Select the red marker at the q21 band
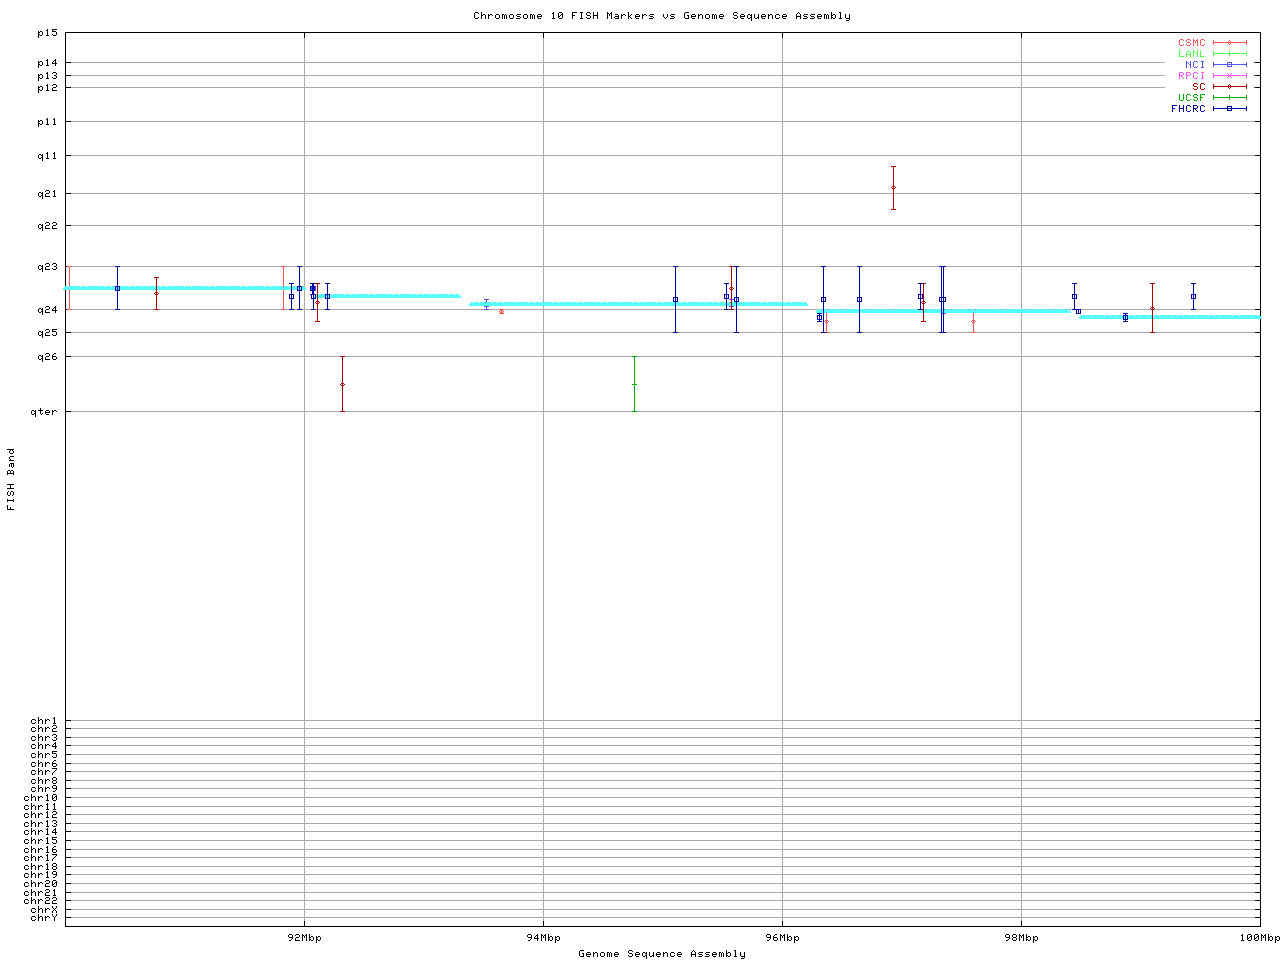 (893, 188)
